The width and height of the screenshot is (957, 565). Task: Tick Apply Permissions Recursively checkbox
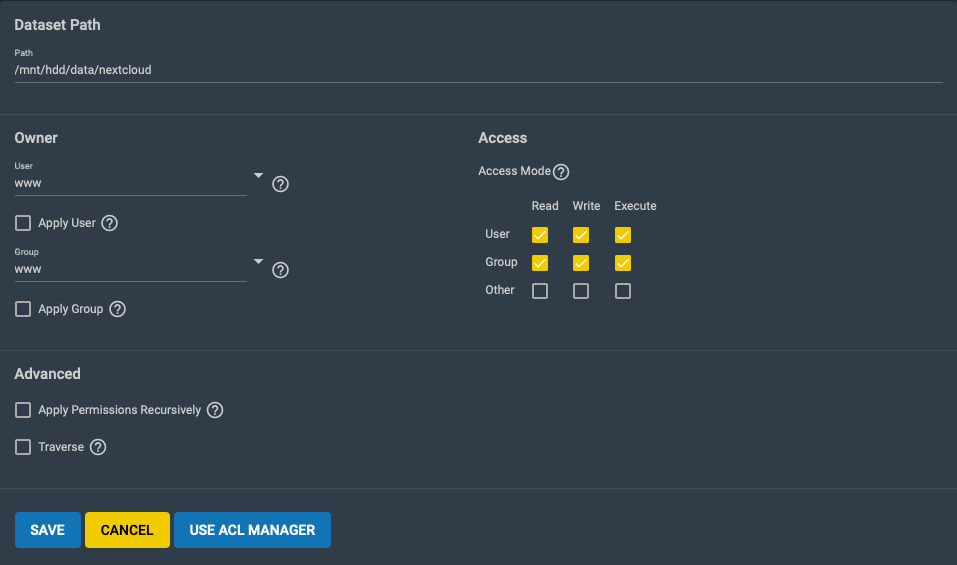23,410
